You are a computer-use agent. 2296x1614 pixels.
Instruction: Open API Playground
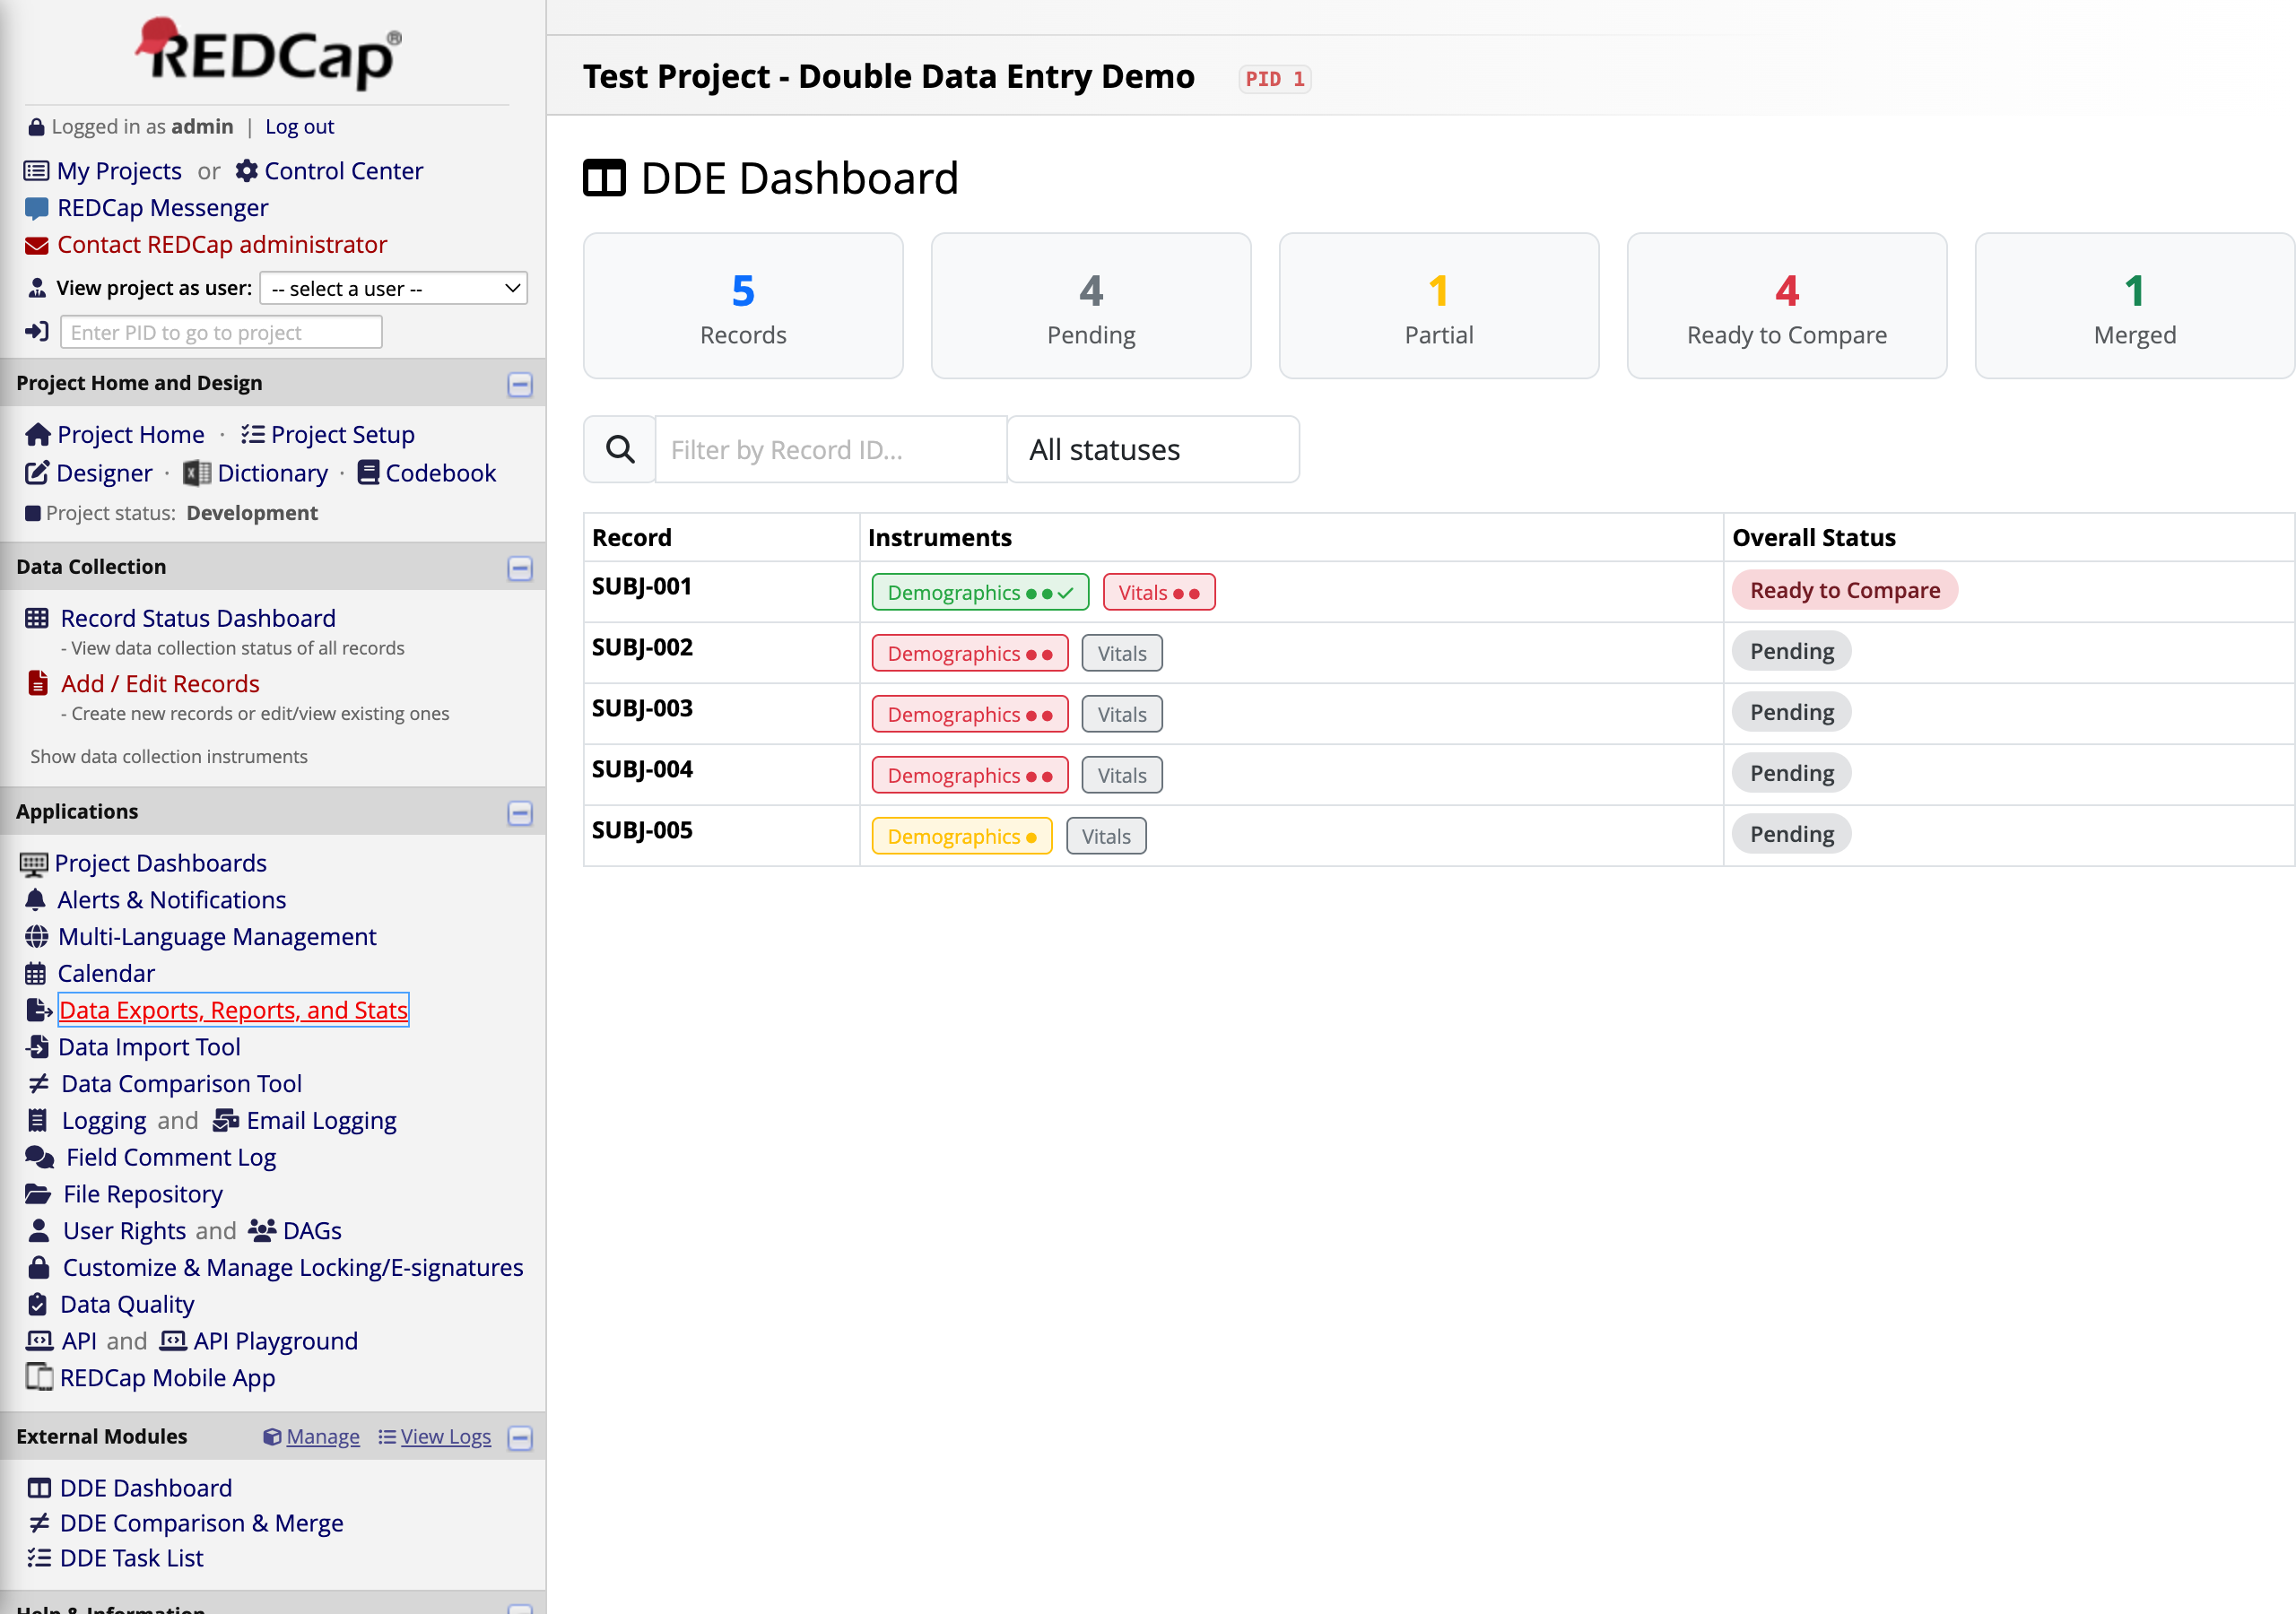pos(276,1340)
